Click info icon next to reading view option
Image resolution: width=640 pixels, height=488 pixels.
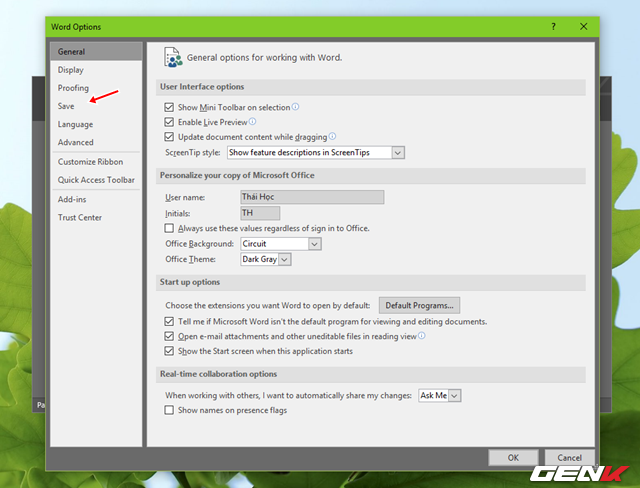tap(422, 336)
